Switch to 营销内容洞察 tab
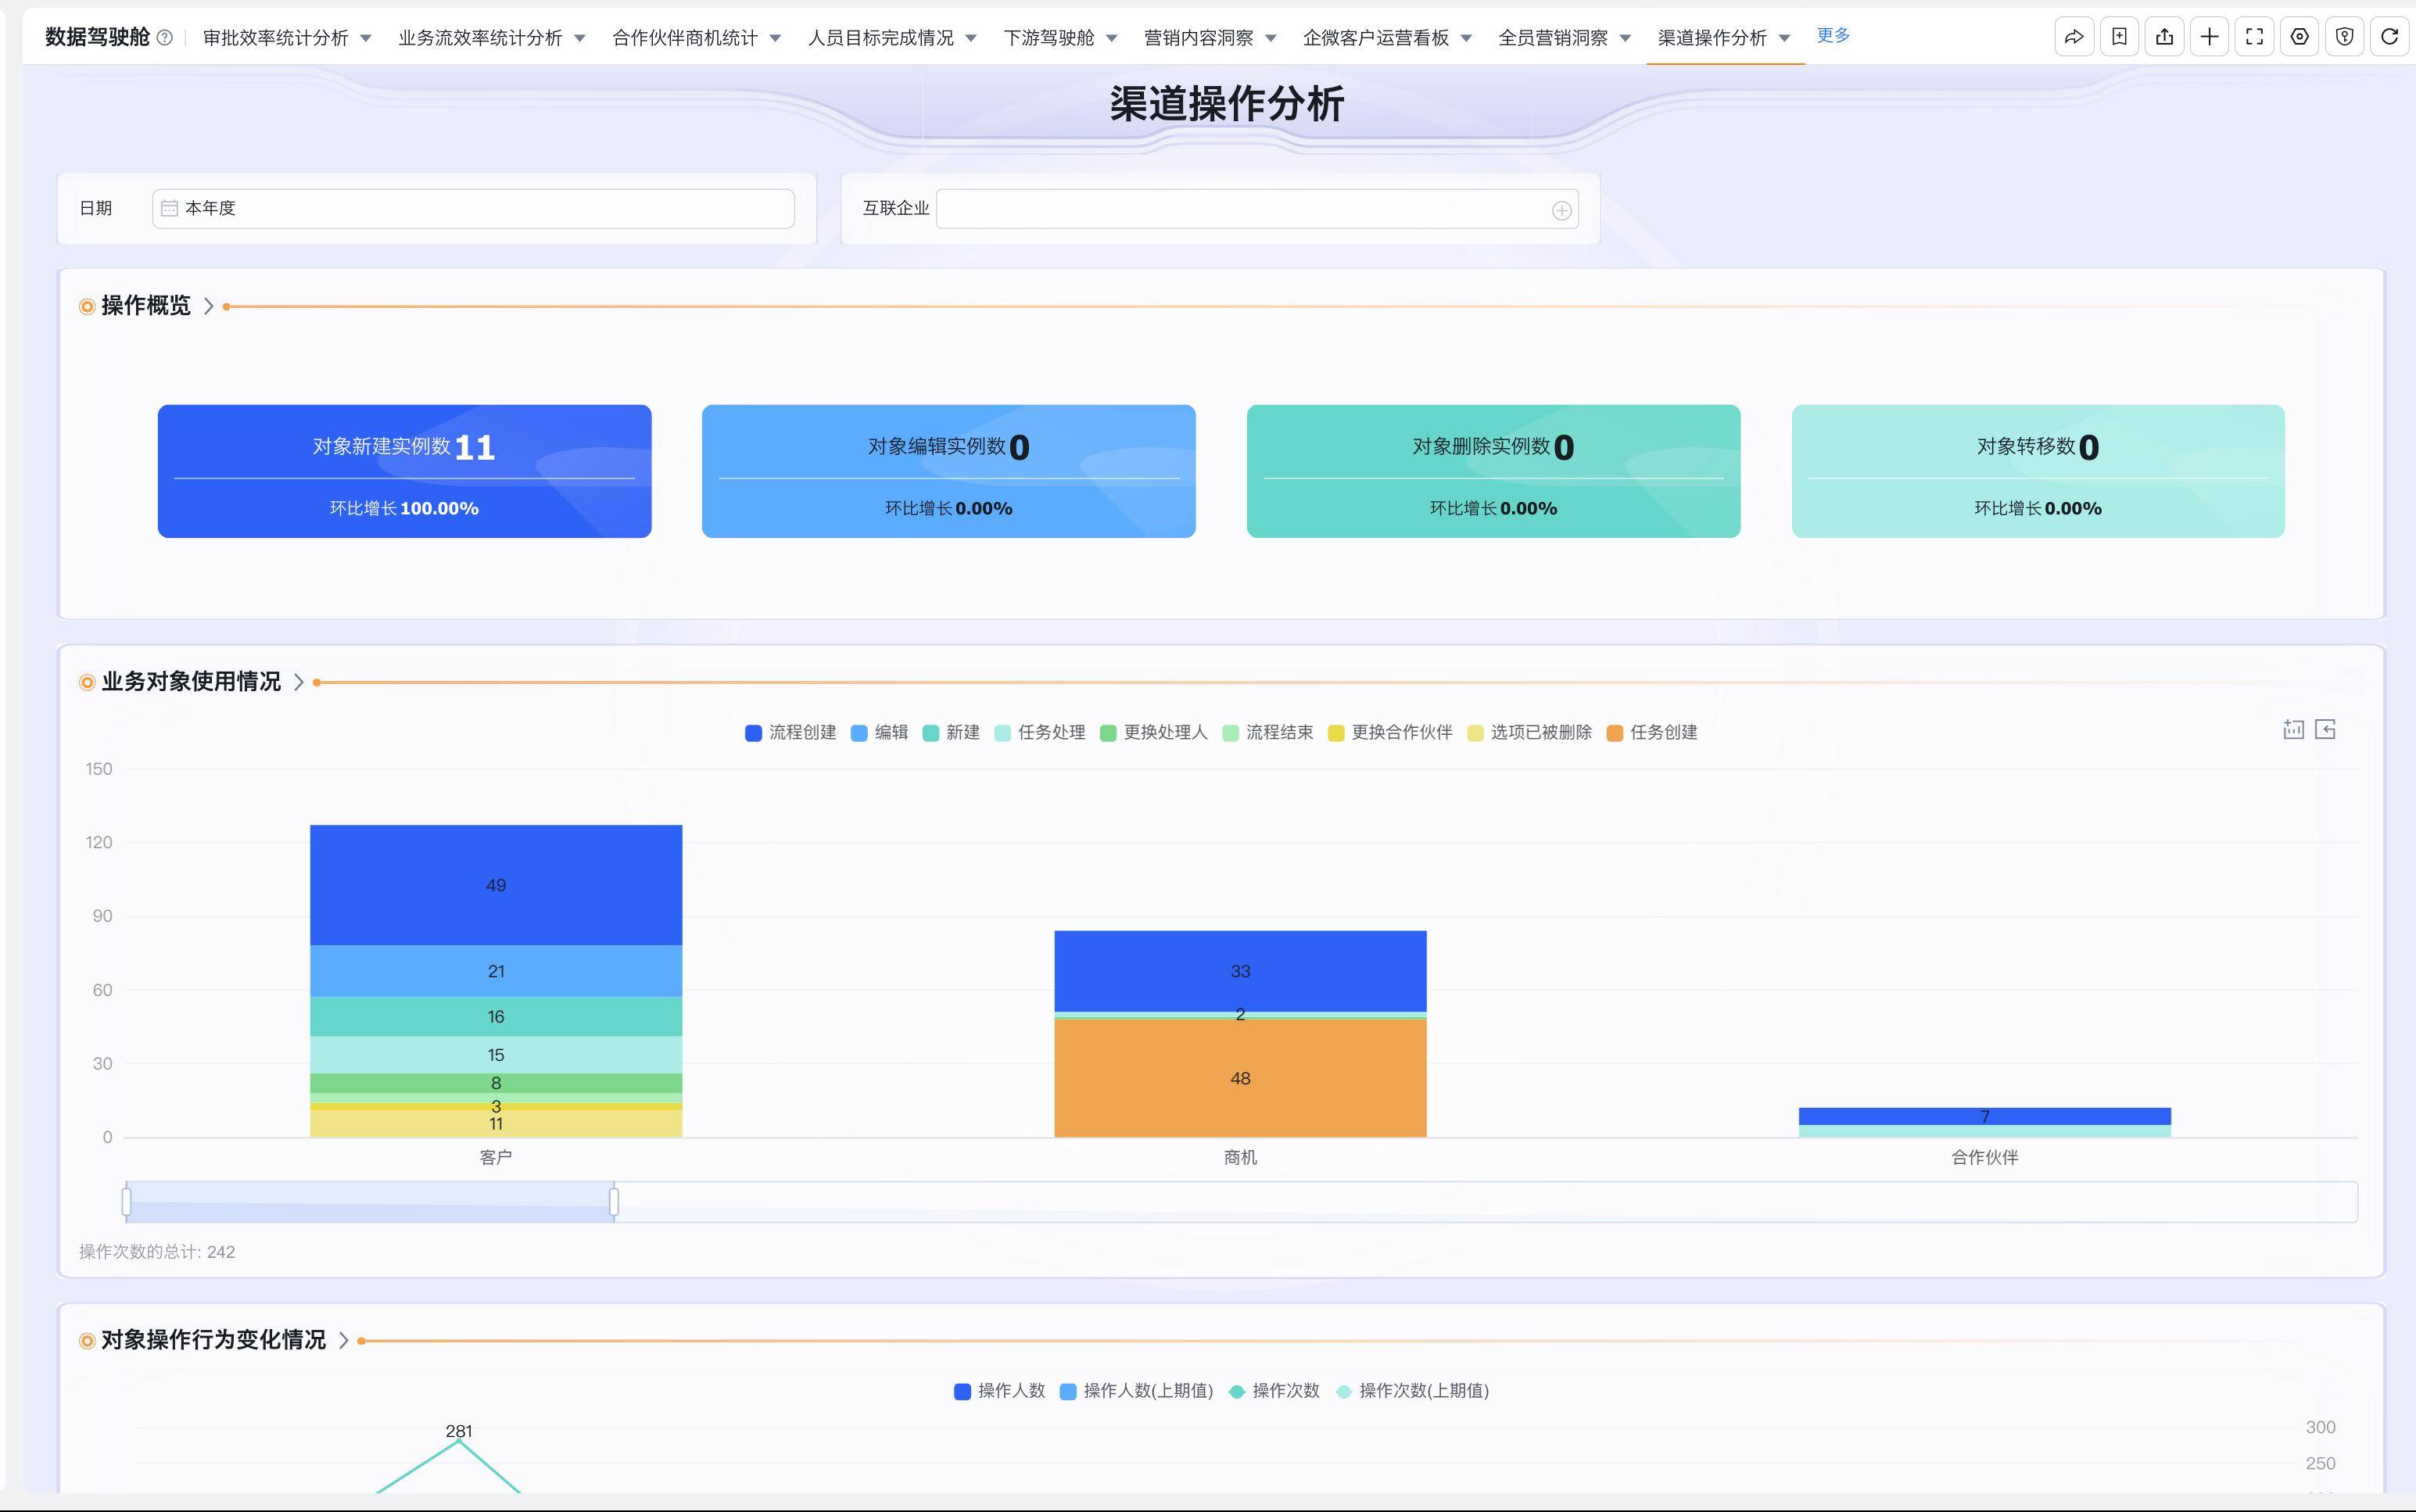This screenshot has height=1512, width=2416. pos(1198,38)
